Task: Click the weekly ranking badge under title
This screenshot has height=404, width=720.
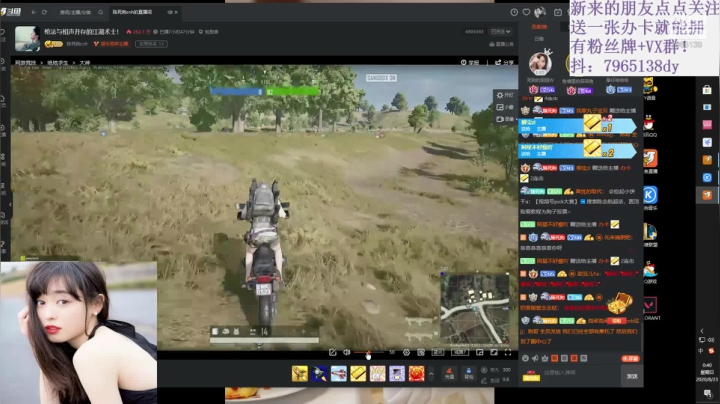Action: pos(151,44)
